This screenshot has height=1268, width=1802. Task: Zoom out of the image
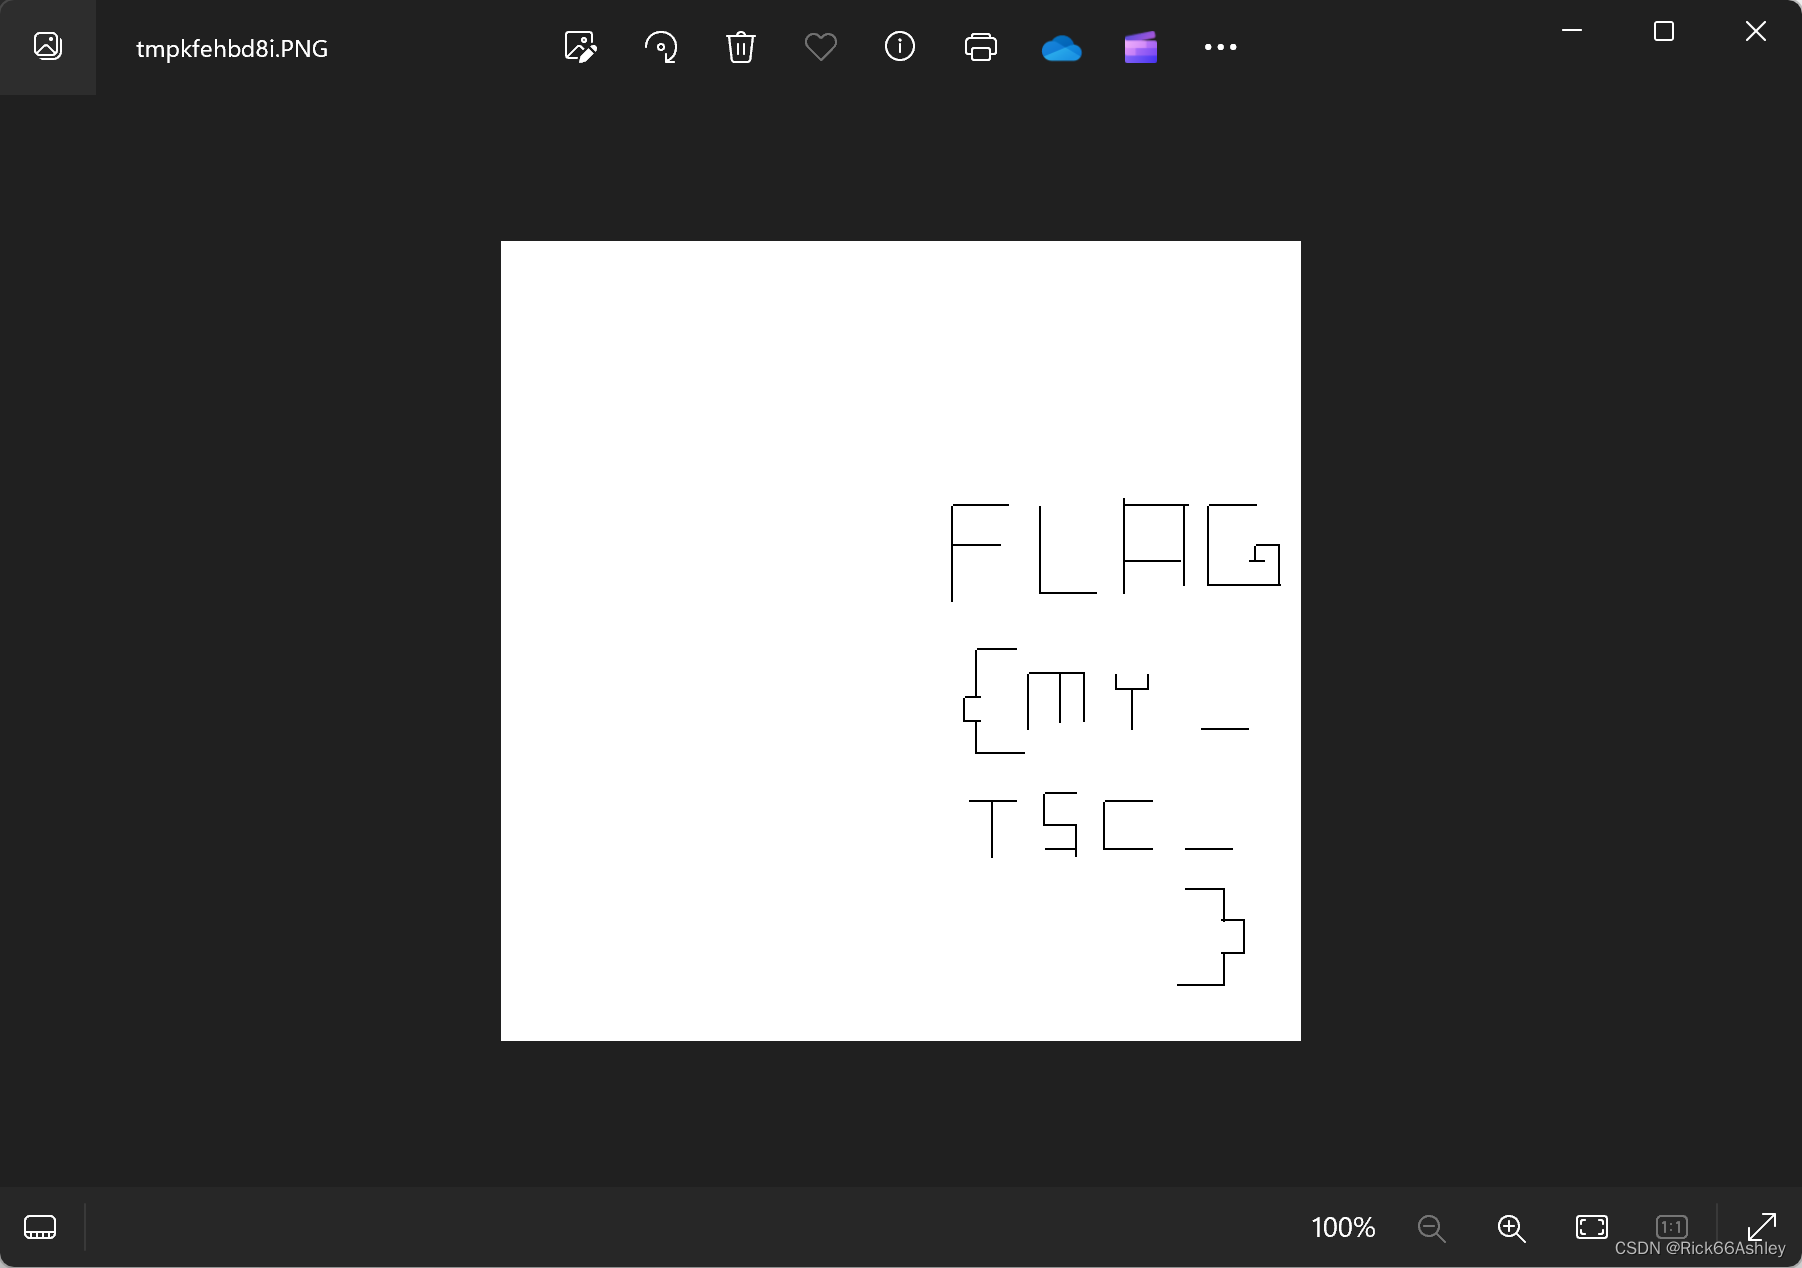click(1429, 1228)
